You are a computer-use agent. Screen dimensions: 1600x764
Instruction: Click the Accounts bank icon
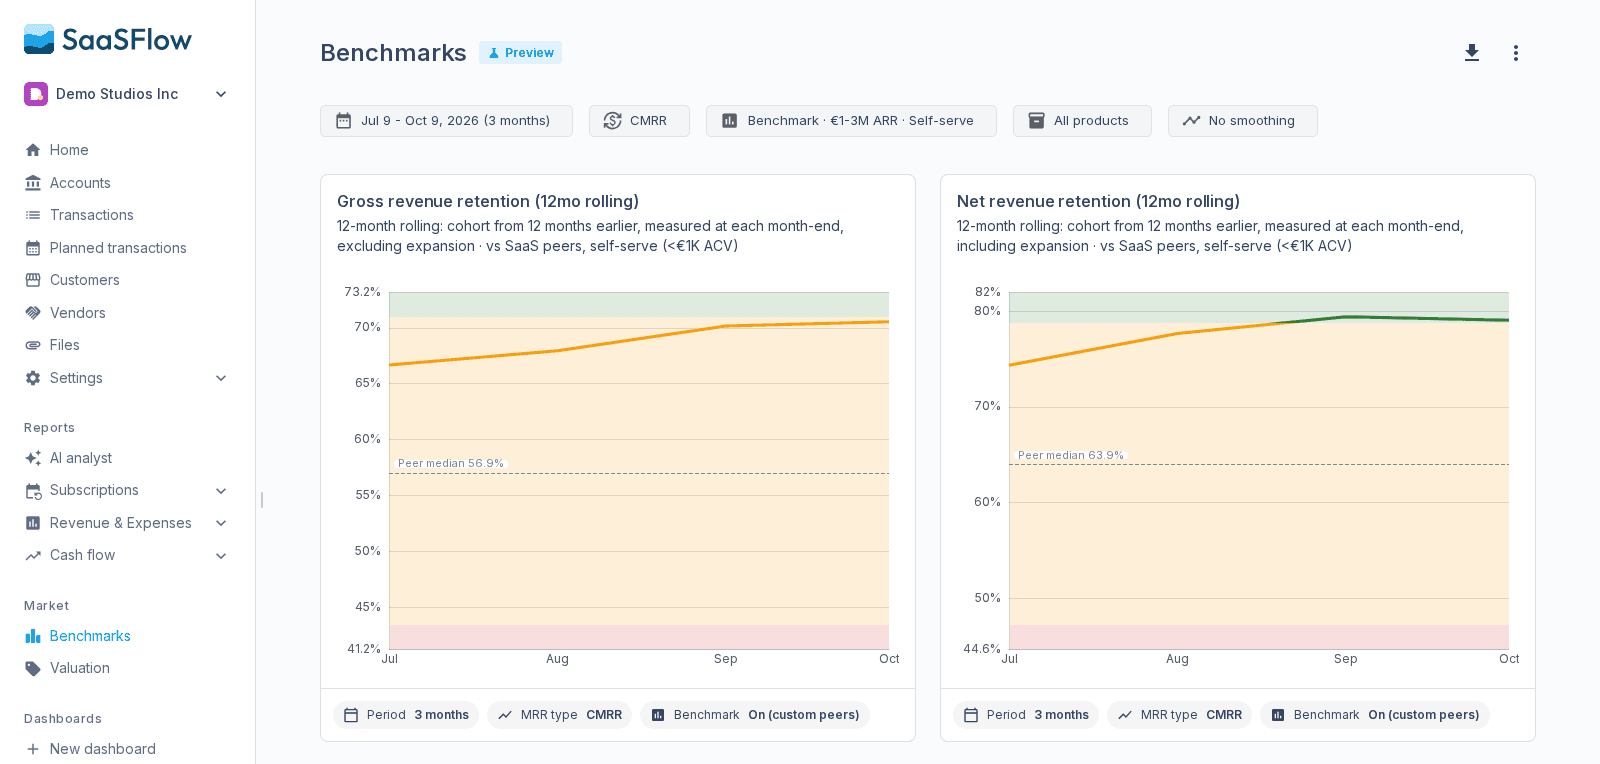(33, 183)
